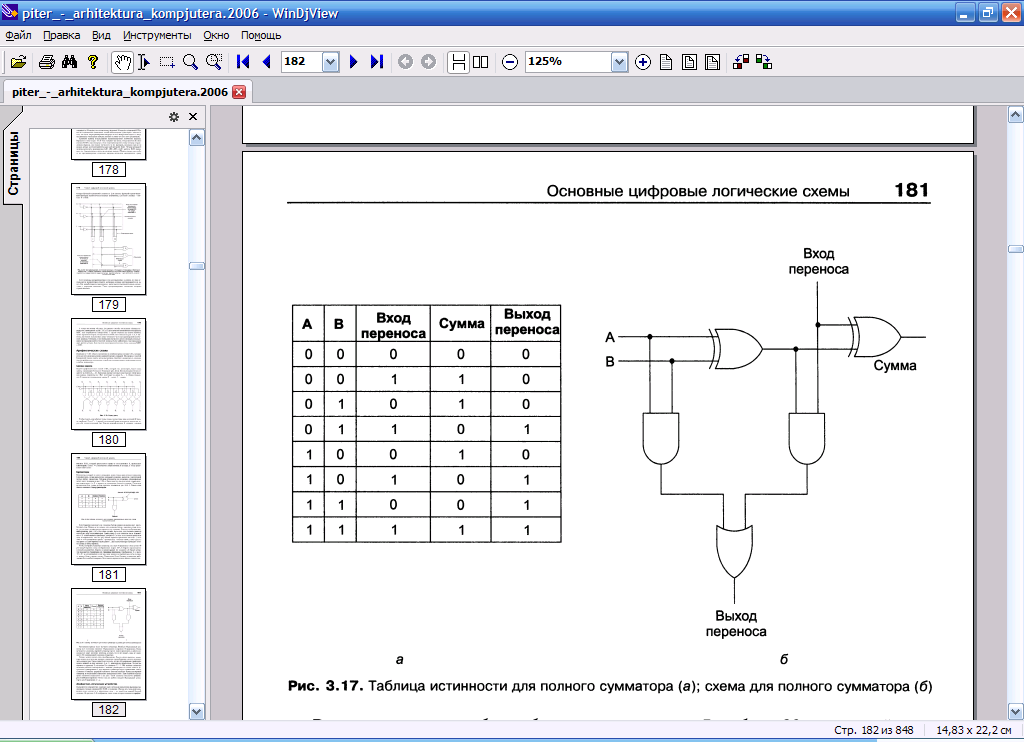Screen dimensions: 1024x742
Task: Click the middle page-zoom icon
Action: 689,62
